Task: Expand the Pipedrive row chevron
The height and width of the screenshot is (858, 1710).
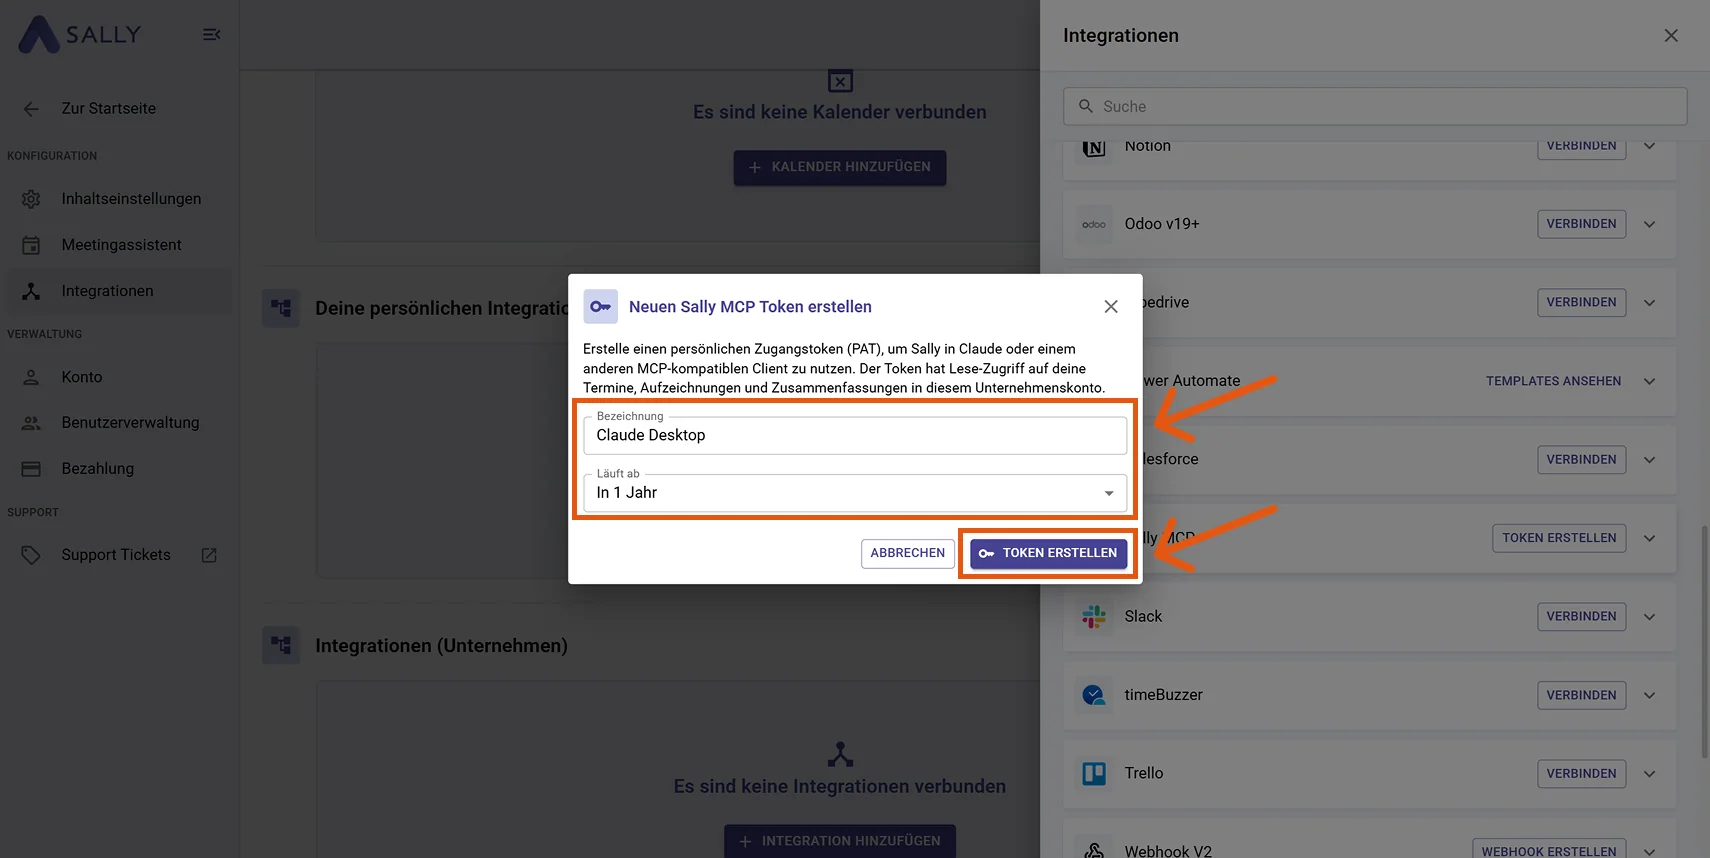Action: [1649, 303]
